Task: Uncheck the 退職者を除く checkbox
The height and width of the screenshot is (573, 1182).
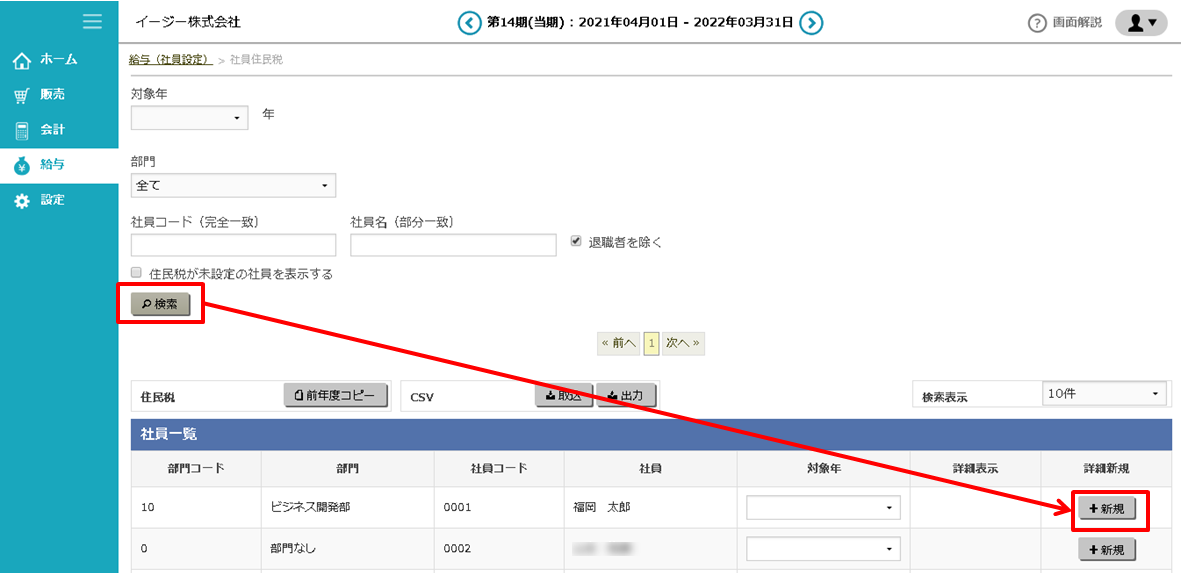Action: [576, 241]
